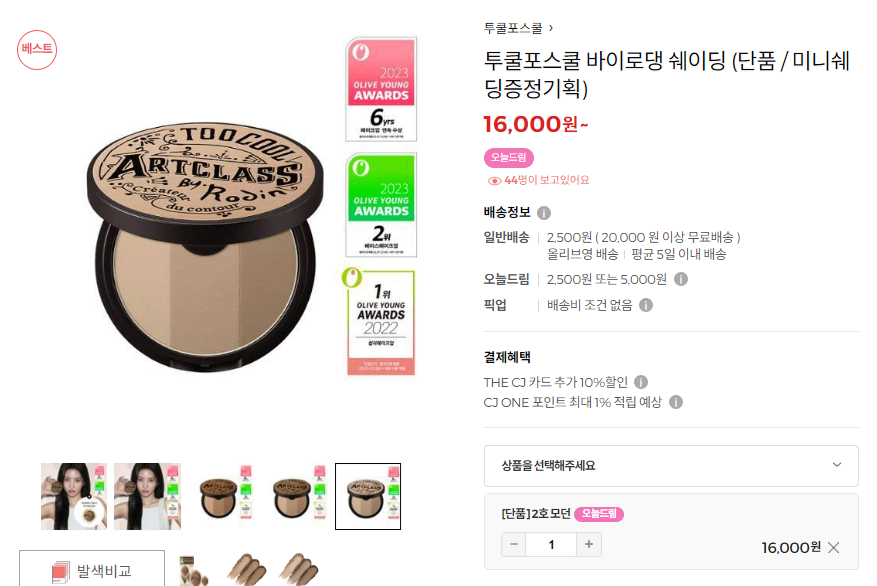Remove the 2호 모던 selected item
This screenshot has height=586, width=877.
833,547
